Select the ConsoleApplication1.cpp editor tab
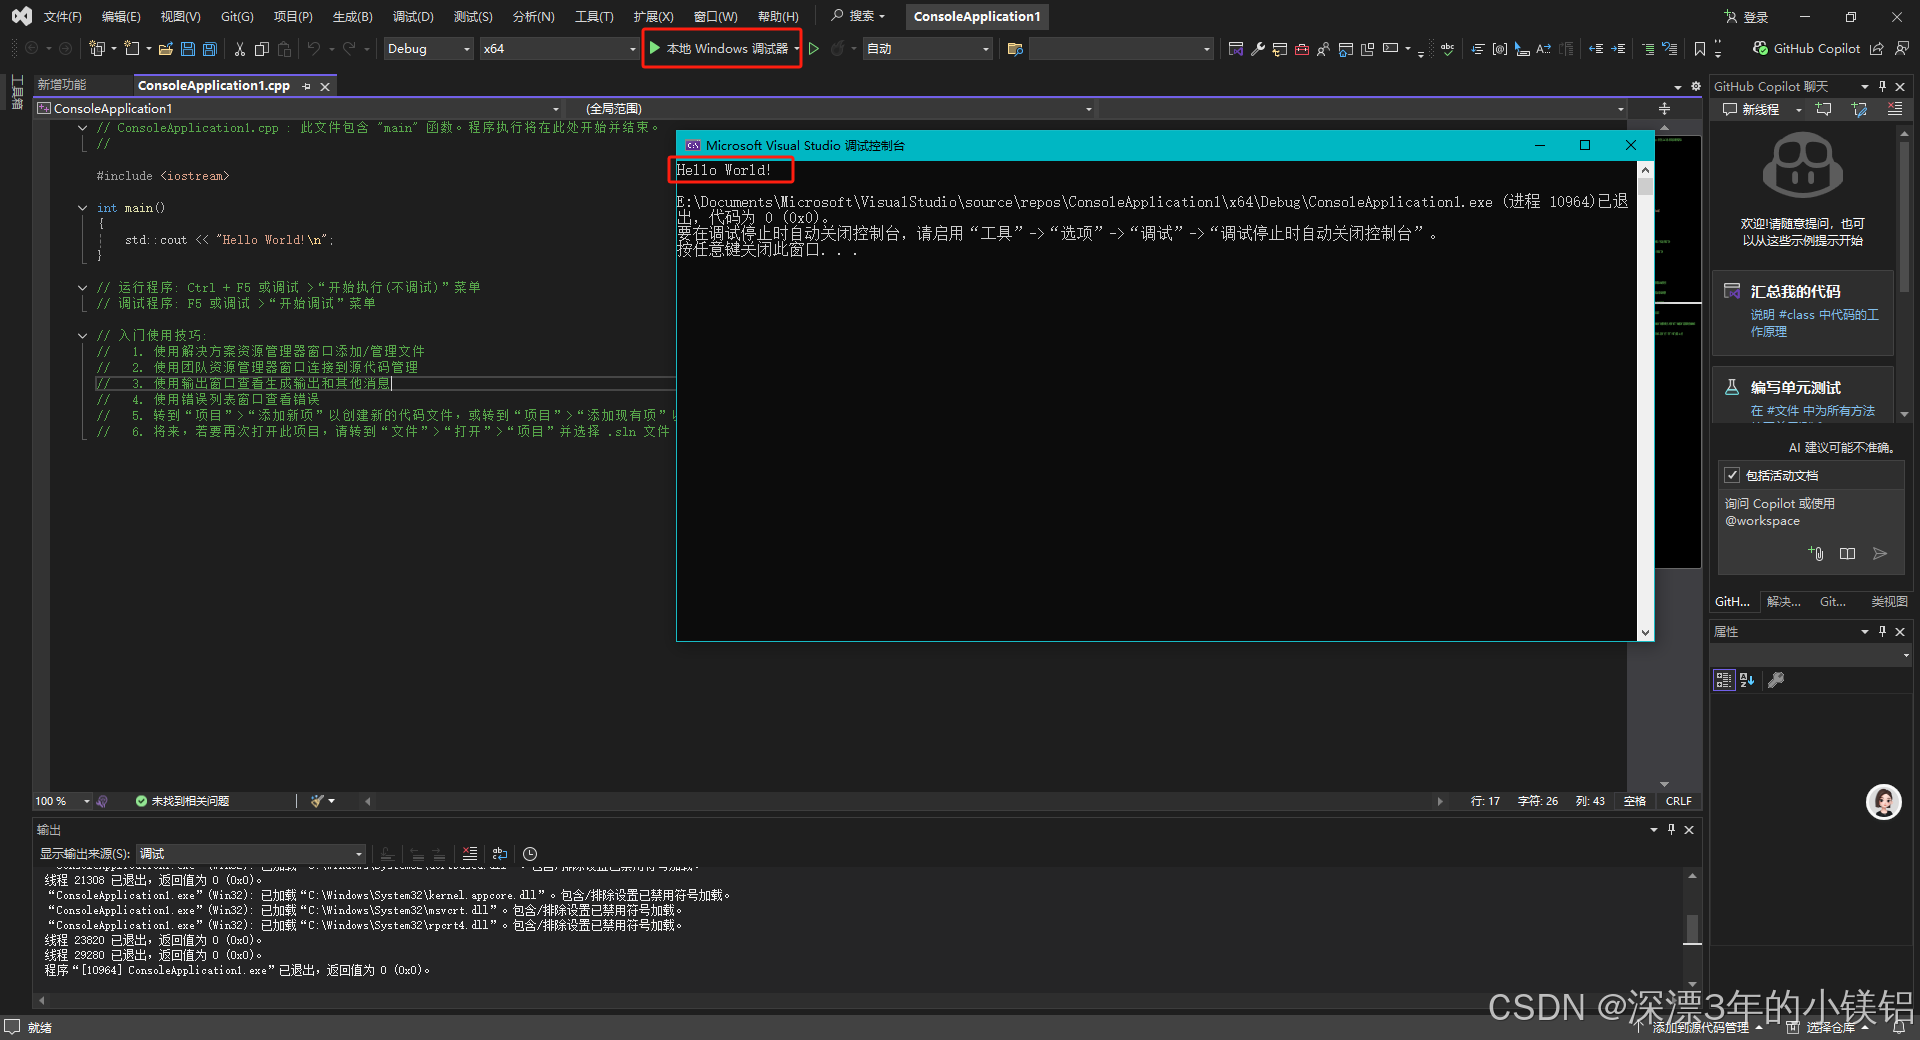 [x=214, y=86]
